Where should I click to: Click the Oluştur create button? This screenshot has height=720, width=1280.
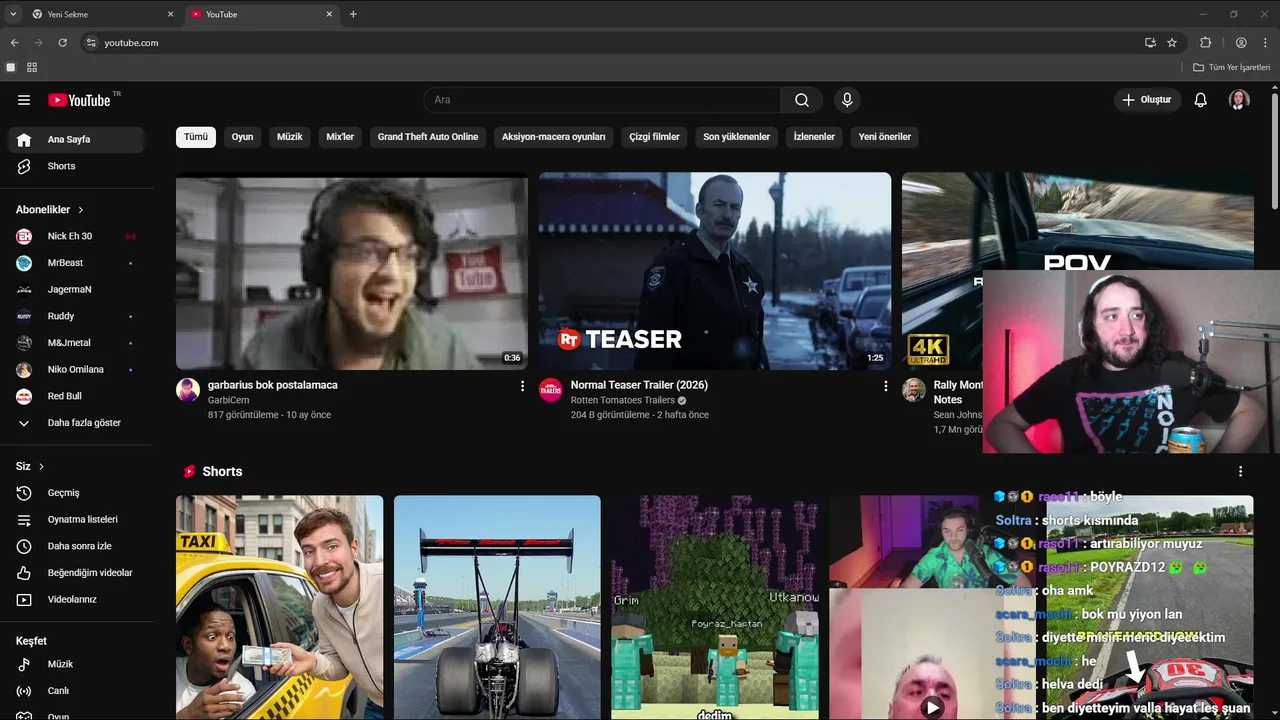[x=1147, y=100]
